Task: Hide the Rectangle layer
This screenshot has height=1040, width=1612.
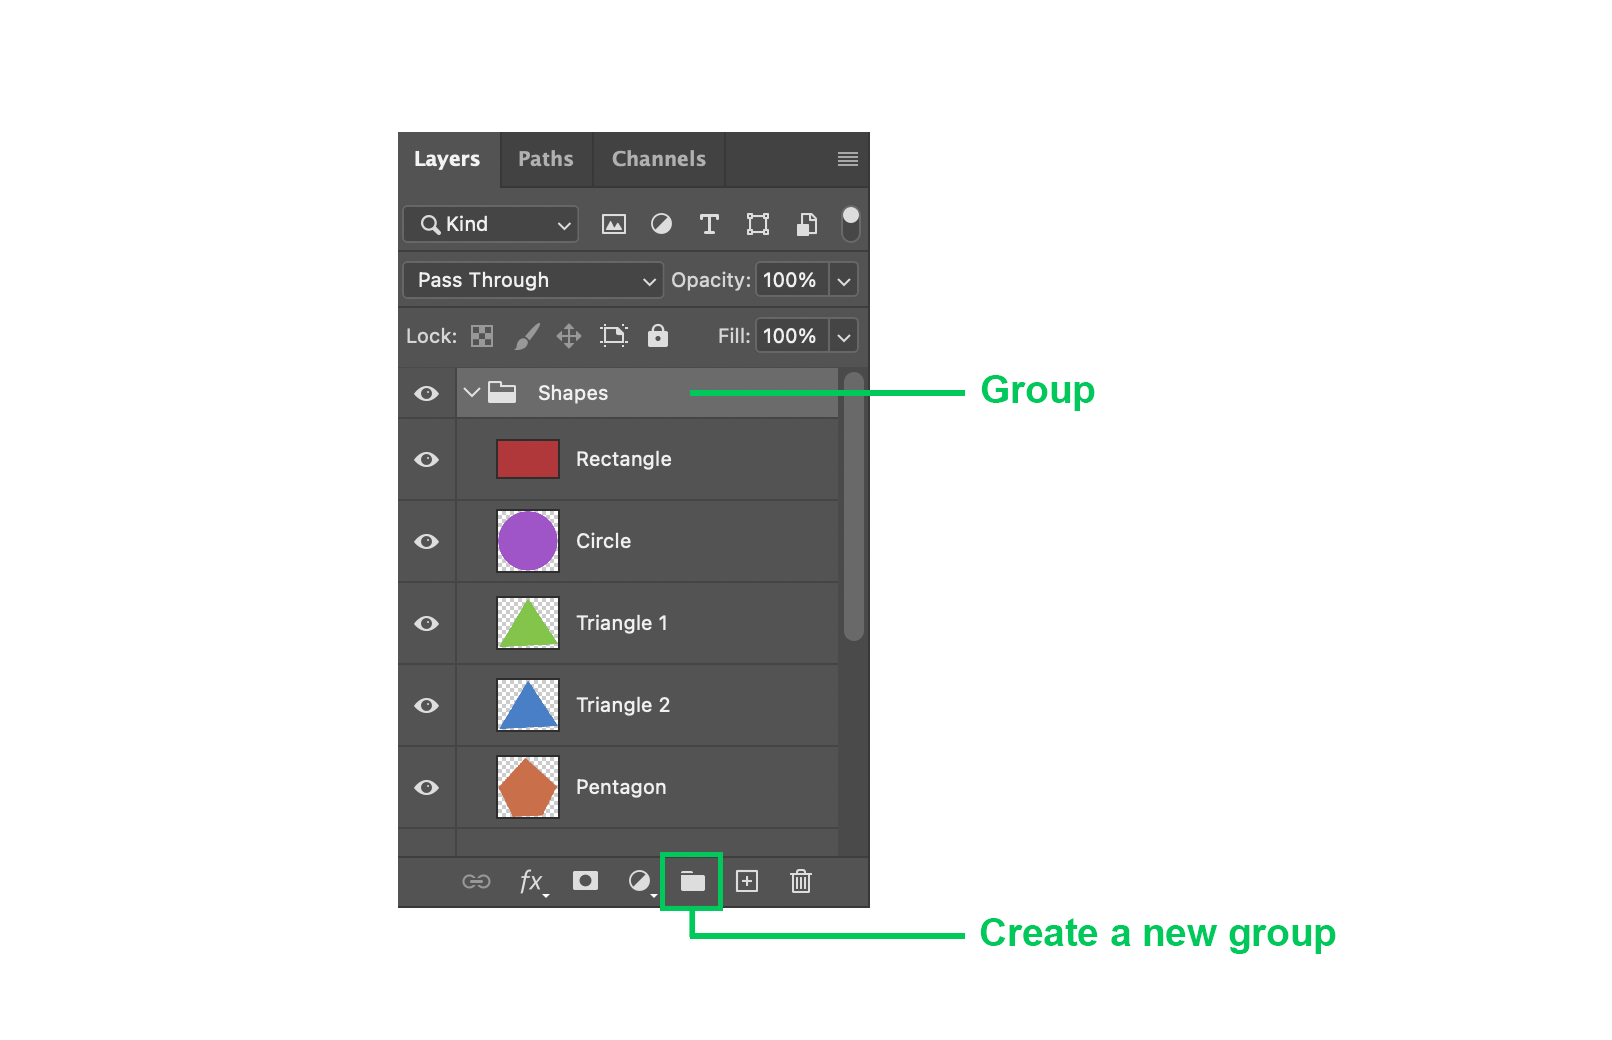Action: (x=427, y=459)
